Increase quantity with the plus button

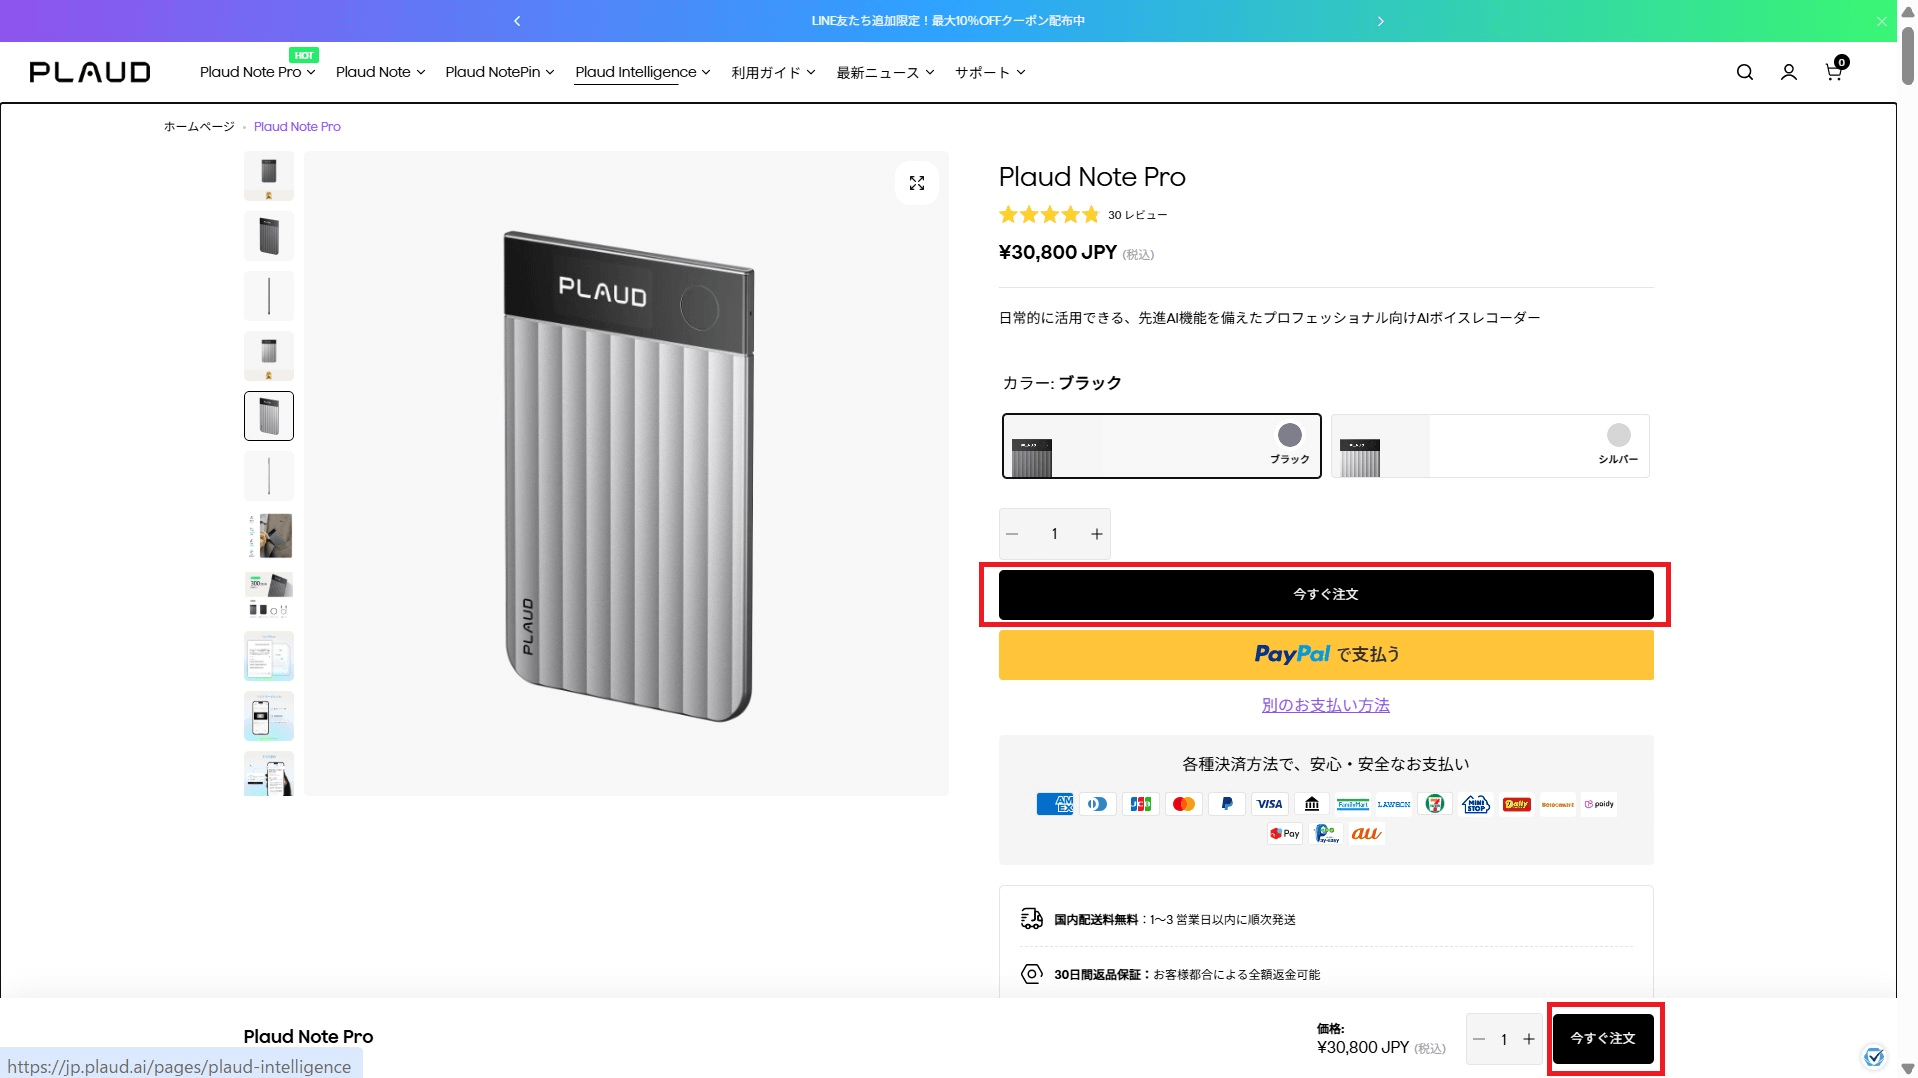pyautogui.click(x=1096, y=534)
